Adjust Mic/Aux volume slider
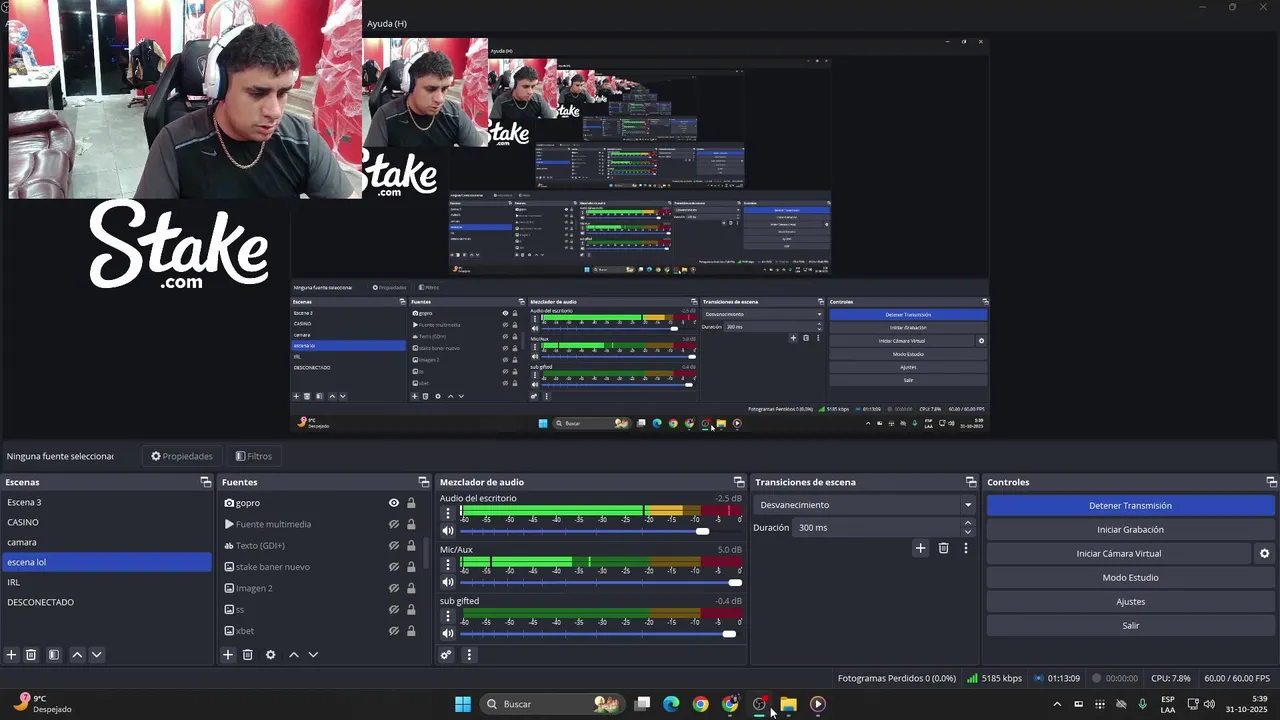This screenshot has height=720, width=1280. (x=600, y=582)
